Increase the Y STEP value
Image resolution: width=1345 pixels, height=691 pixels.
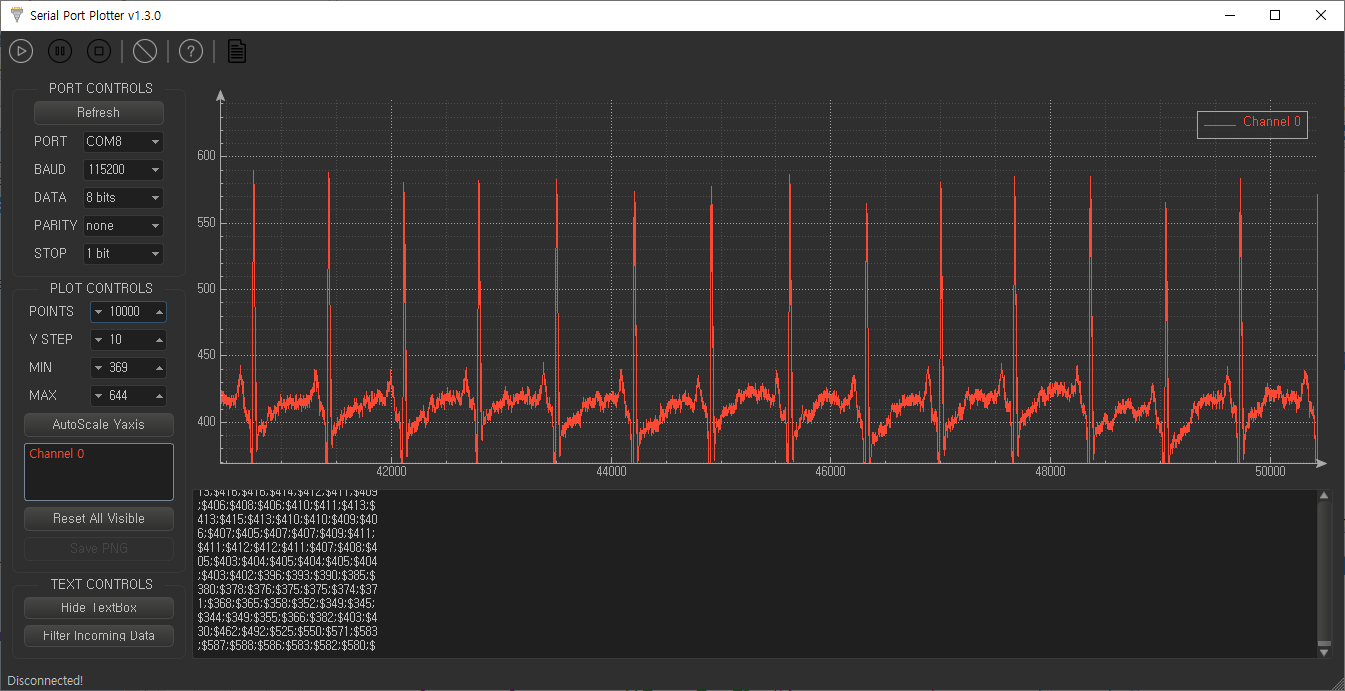pyautogui.click(x=159, y=340)
